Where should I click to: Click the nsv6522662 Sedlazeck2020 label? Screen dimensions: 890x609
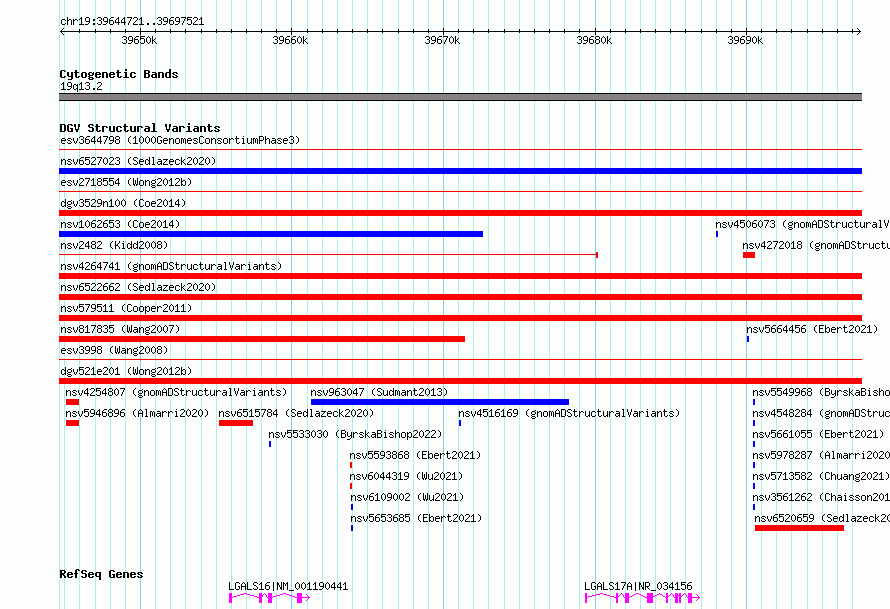click(x=138, y=287)
